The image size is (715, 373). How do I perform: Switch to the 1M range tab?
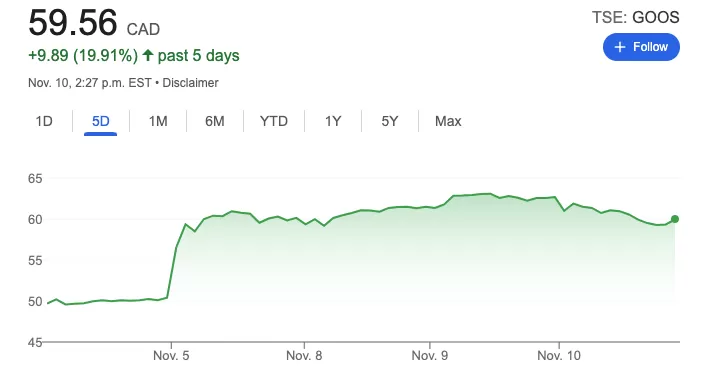[x=158, y=121]
